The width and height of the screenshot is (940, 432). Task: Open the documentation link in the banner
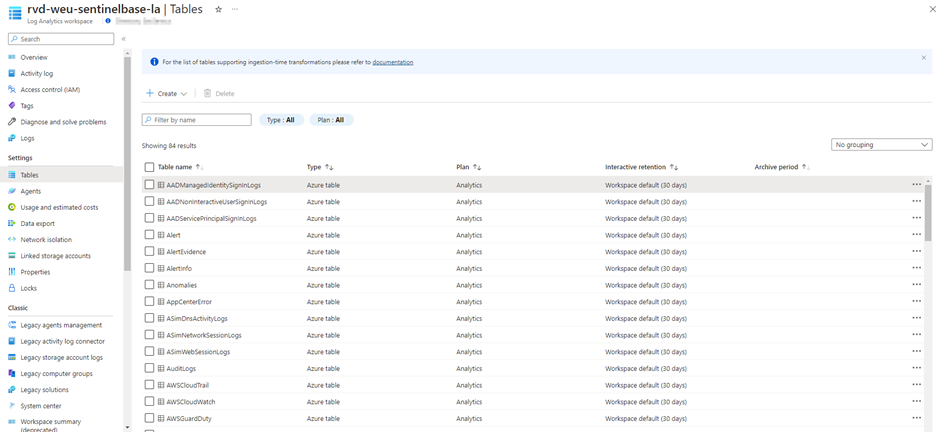393,62
